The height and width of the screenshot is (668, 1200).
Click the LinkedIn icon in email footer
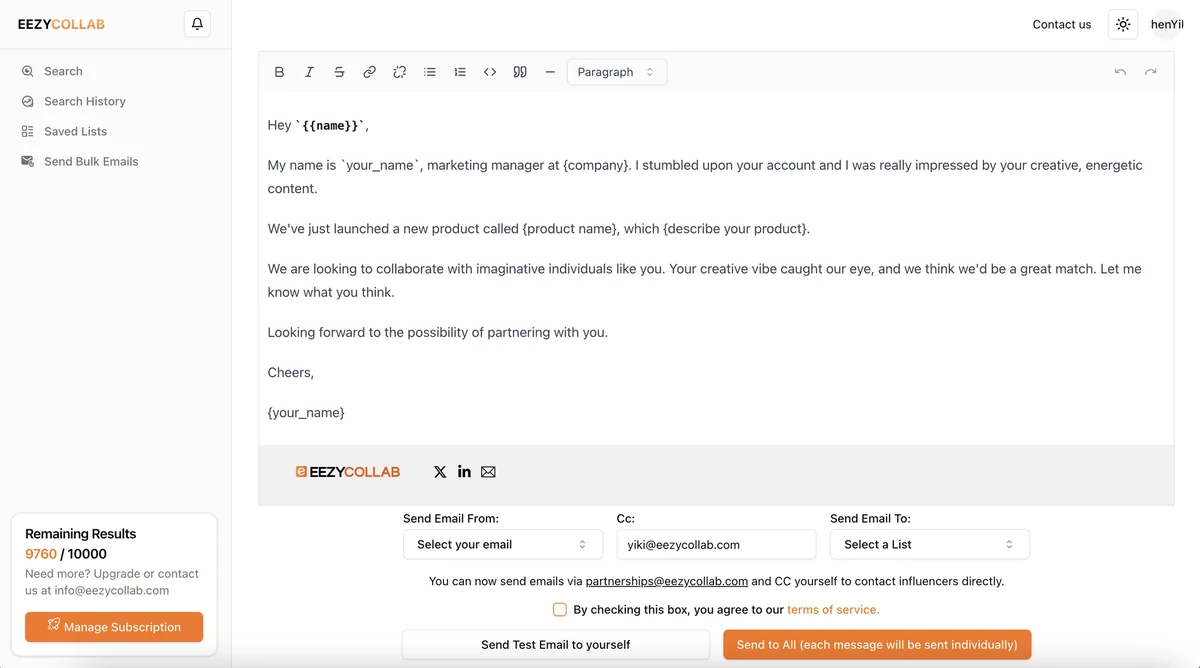tap(464, 472)
